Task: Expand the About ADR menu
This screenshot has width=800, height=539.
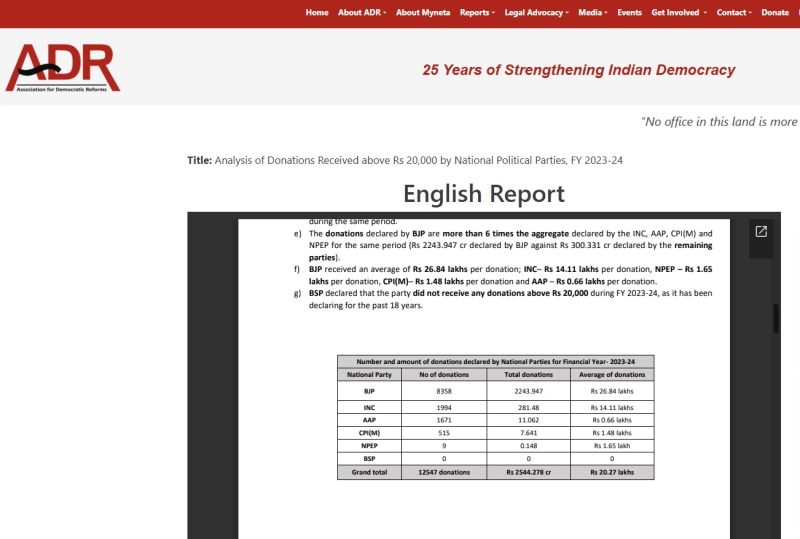Action: (x=362, y=13)
